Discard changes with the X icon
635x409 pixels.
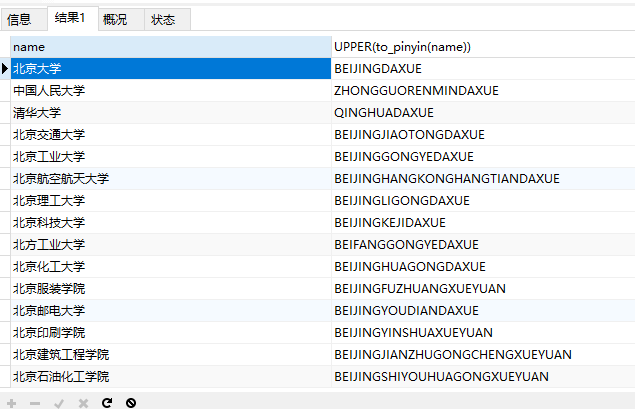[83, 403]
